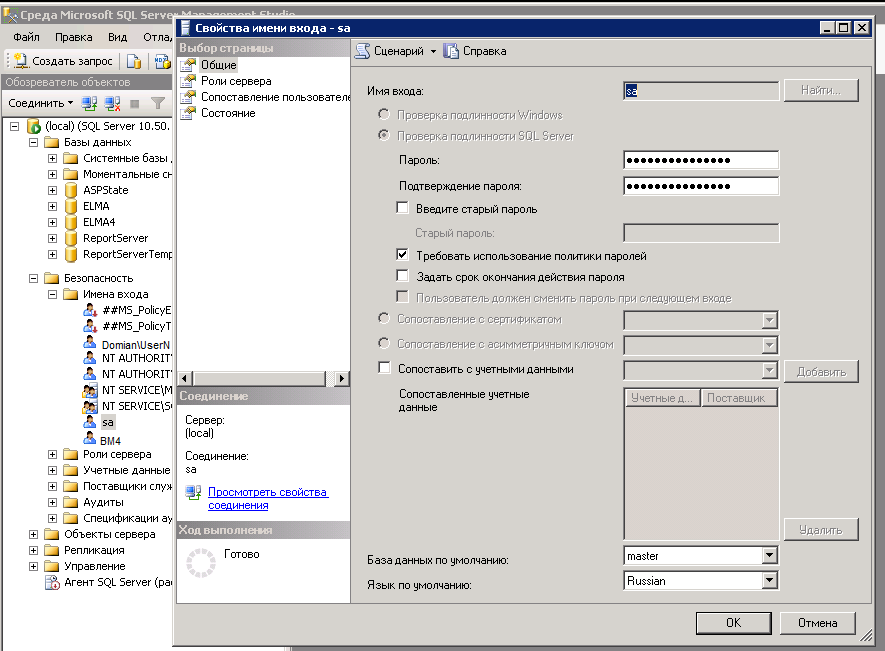Click the disconnect server icon in Object Explorer
The height and width of the screenshot is (651, 885).
point(112,103)
